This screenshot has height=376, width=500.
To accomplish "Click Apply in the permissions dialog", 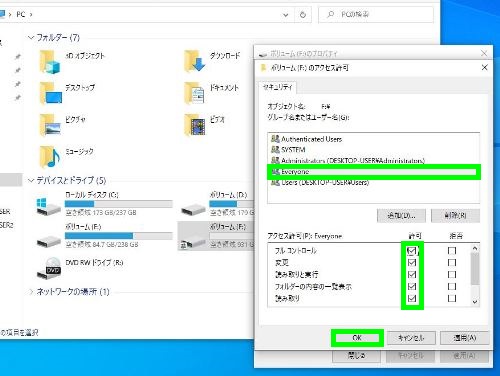I will tap(465, 338).
